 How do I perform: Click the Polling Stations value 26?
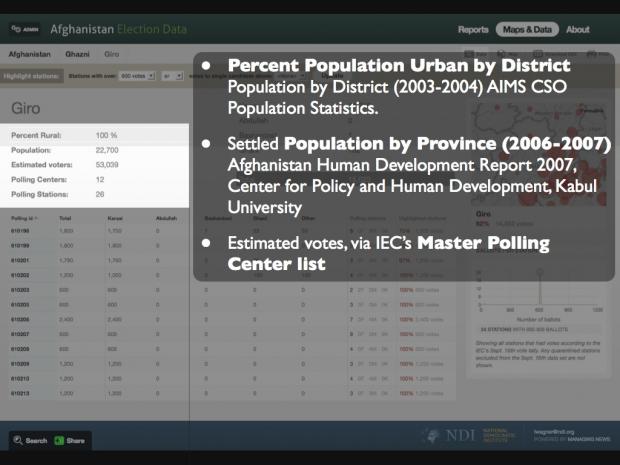(100, 195)
